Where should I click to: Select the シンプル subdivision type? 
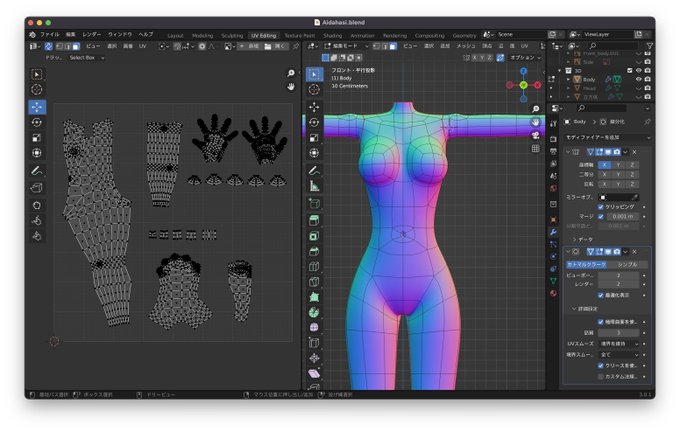[x=628, y=264]
